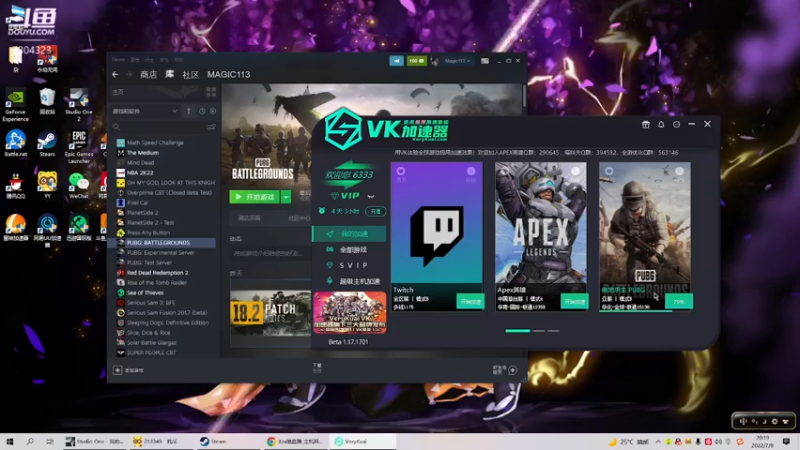
Task: Click the ready-to-play filter icon in Steam
Action: (x=213, y=111)
